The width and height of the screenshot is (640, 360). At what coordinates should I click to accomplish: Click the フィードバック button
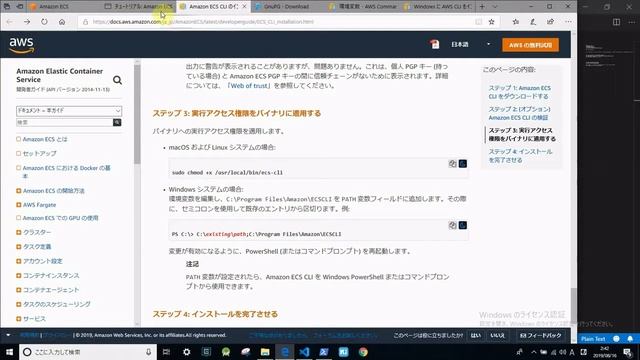click(x=540, y=336)
